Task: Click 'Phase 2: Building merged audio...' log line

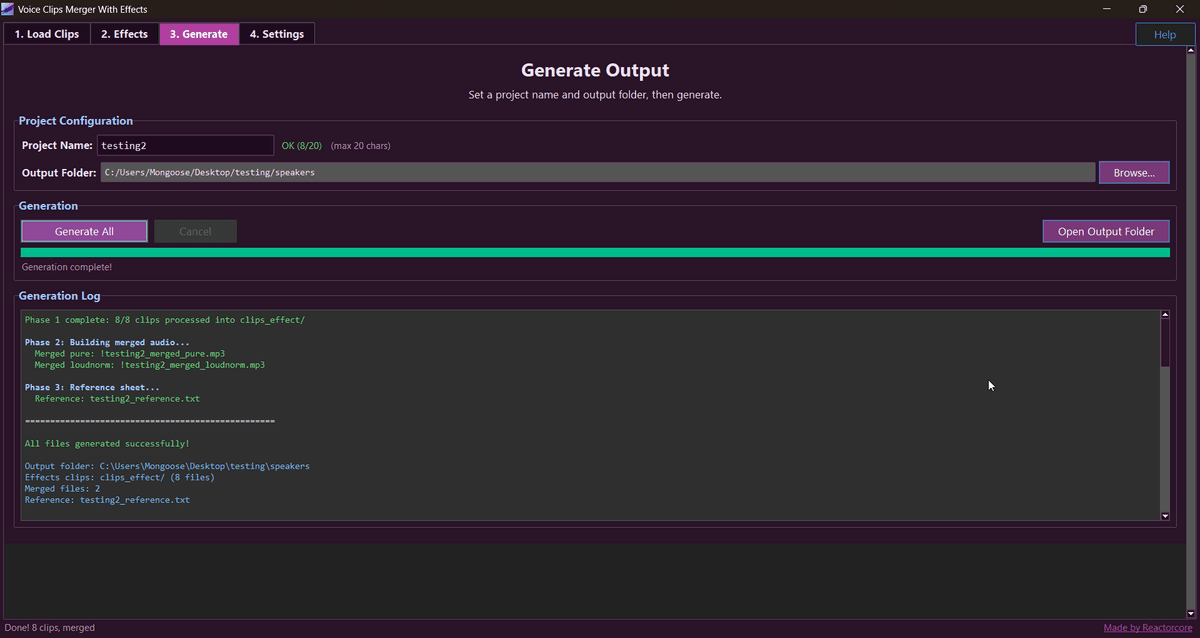Action: [107, 343]
